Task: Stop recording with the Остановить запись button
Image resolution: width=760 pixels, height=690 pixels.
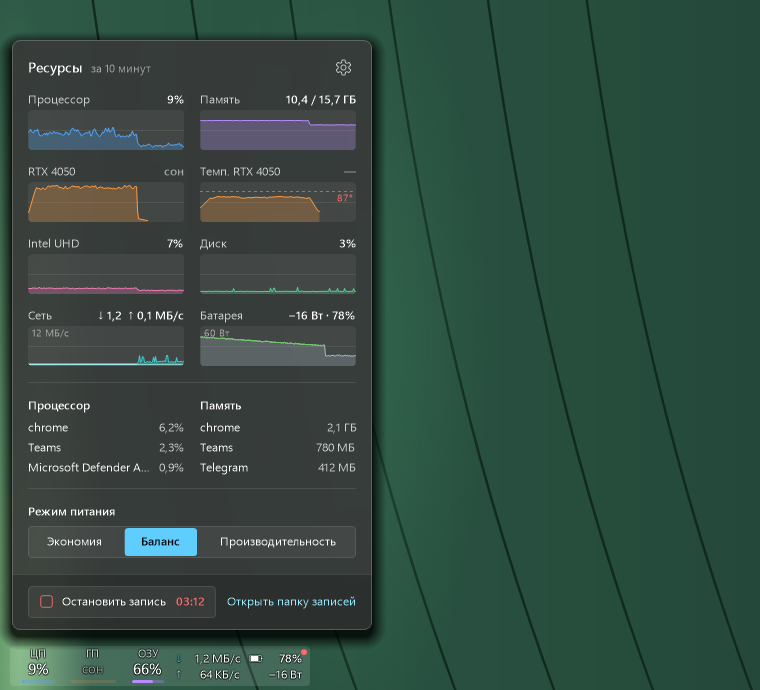Action: 122,602
